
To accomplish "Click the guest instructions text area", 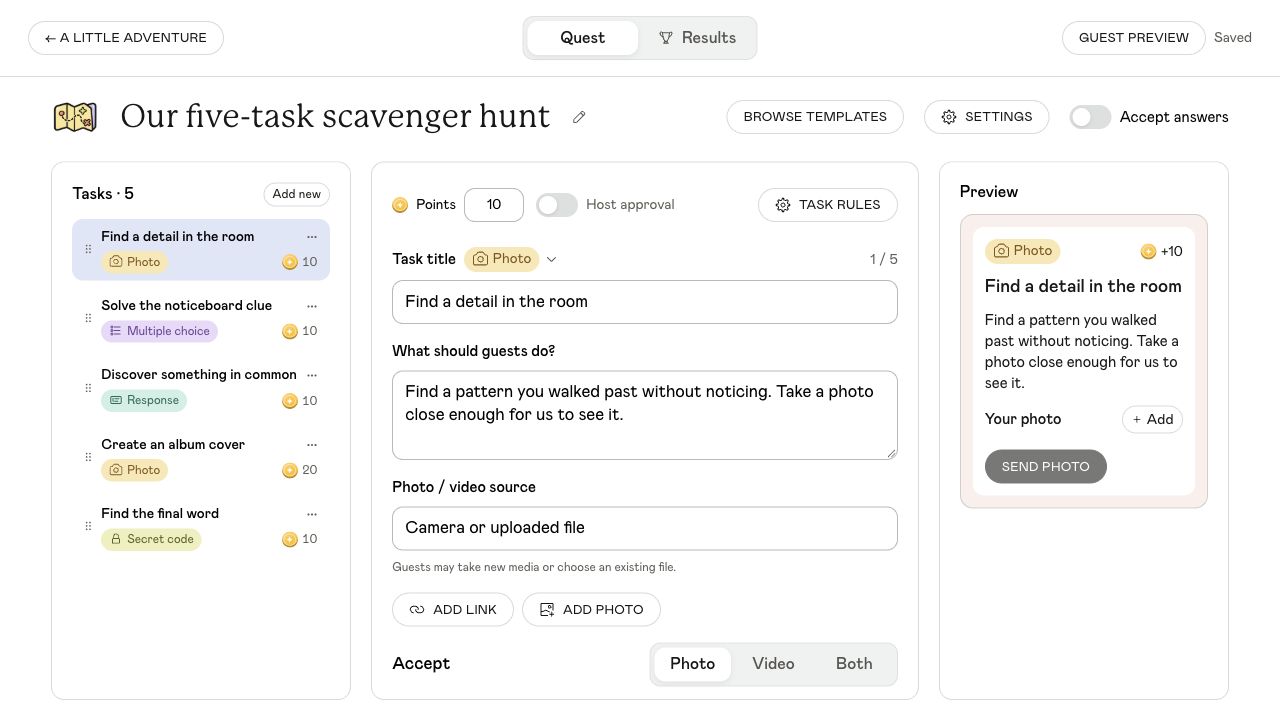I will click(645, 415).
